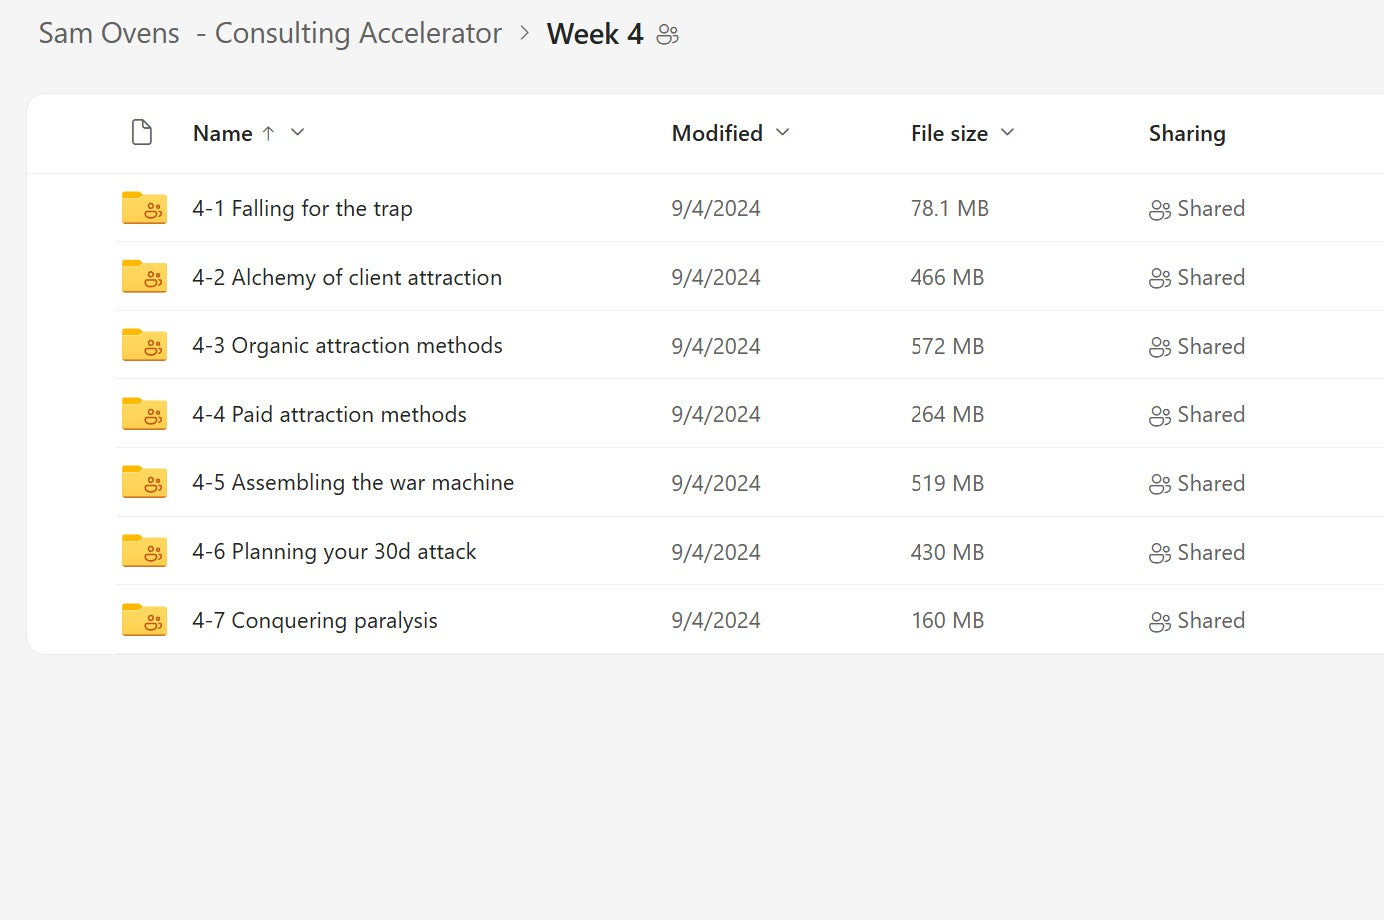Sort by the Modified column header
This screenshot has width=1384, height=920.
pyautogui.click(x=717, y=133)
